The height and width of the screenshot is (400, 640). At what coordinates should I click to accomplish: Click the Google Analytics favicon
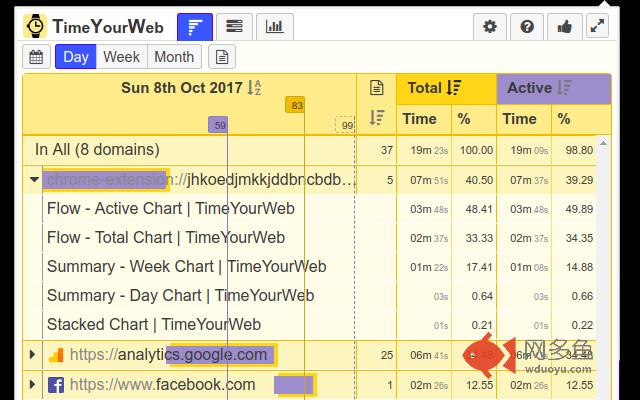[x=56, y=355]
